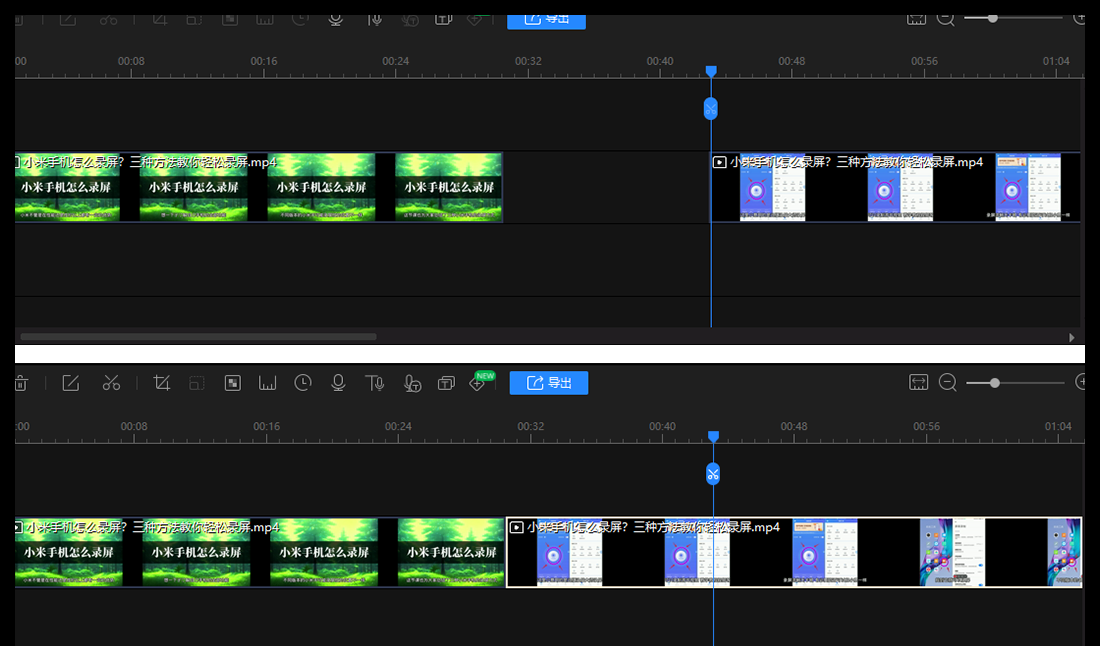The image size is (1100, 646).
Task: Click fit-timeline-to-window icon in lower panel
Action: (x=918, y=382)
